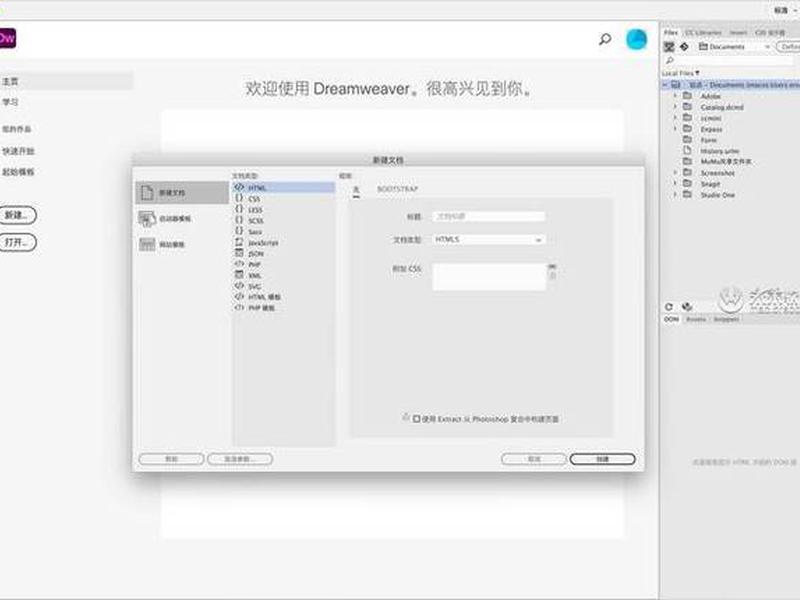Open 学习 in the left sidebar
Image resolution: width=800 pixels, height=600 pixels.
(x=10, y=102)
